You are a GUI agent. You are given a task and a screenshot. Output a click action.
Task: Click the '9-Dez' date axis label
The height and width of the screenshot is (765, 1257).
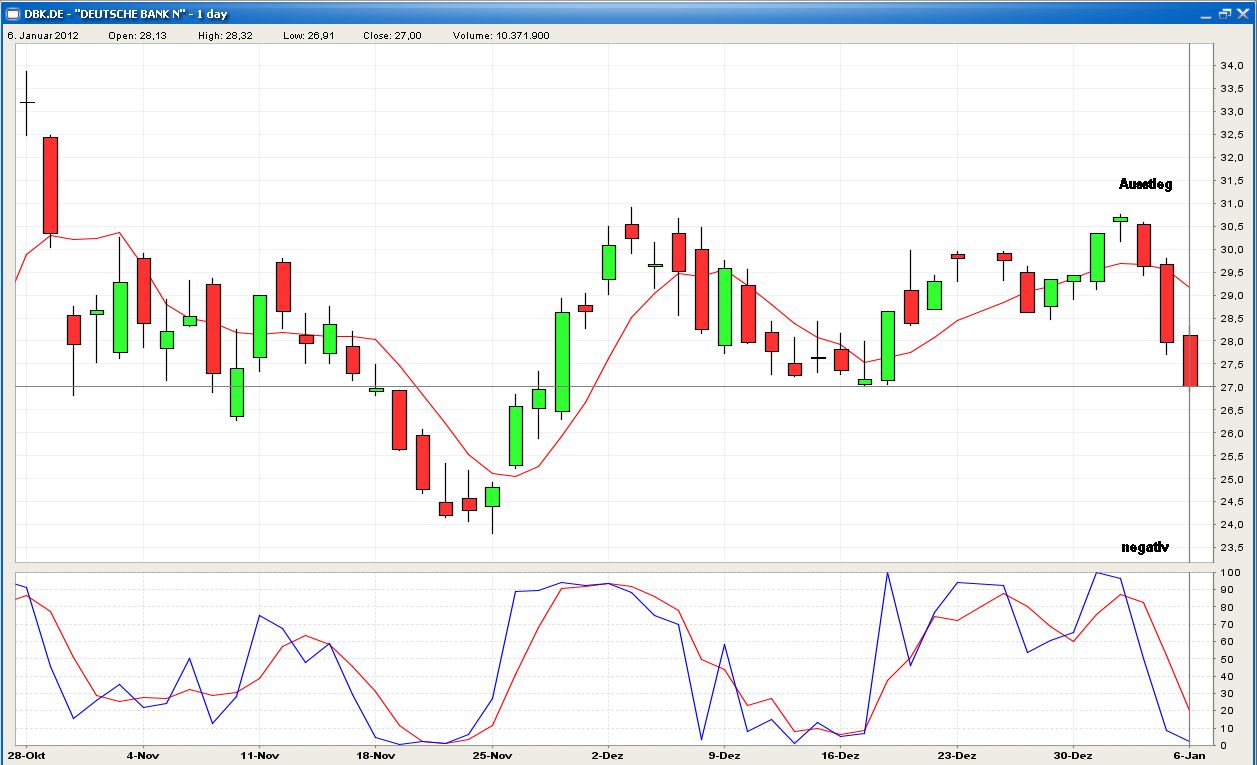pos(725,755)
